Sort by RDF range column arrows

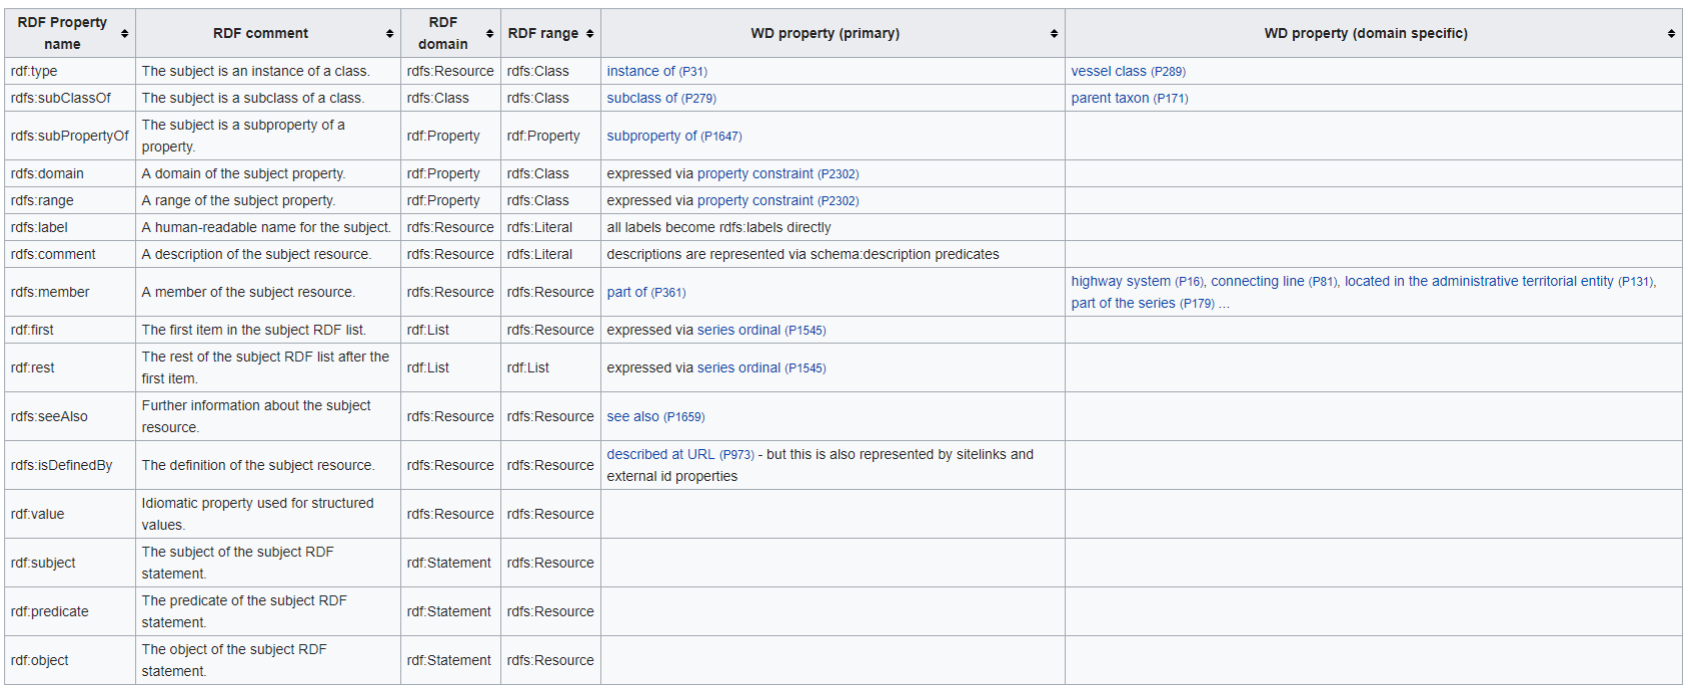pyautogui.click(x=590, y=34)
